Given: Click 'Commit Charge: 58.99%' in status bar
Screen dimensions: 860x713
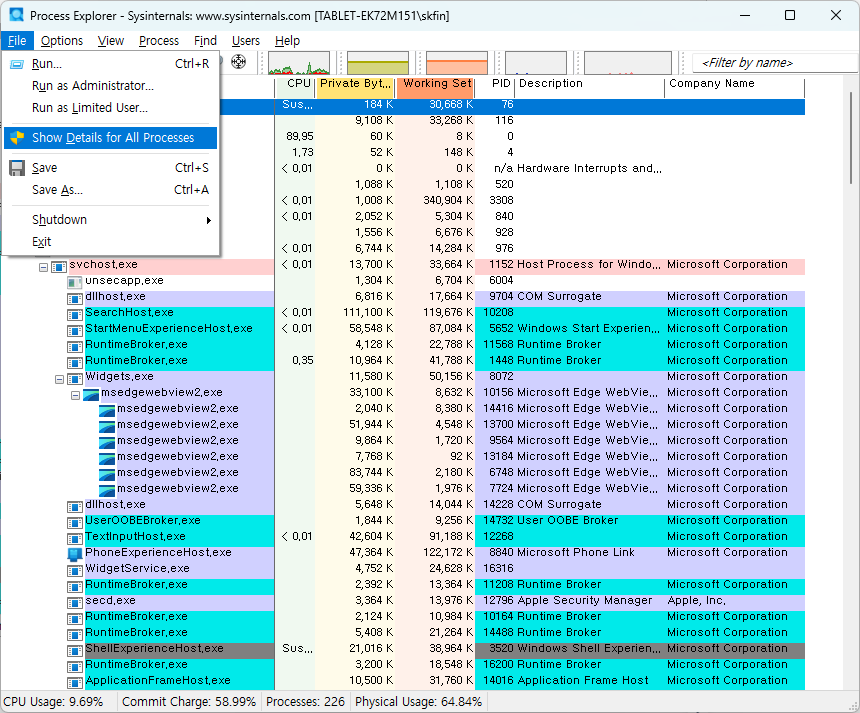Looking at the screenshot, I should click(189, 702).
